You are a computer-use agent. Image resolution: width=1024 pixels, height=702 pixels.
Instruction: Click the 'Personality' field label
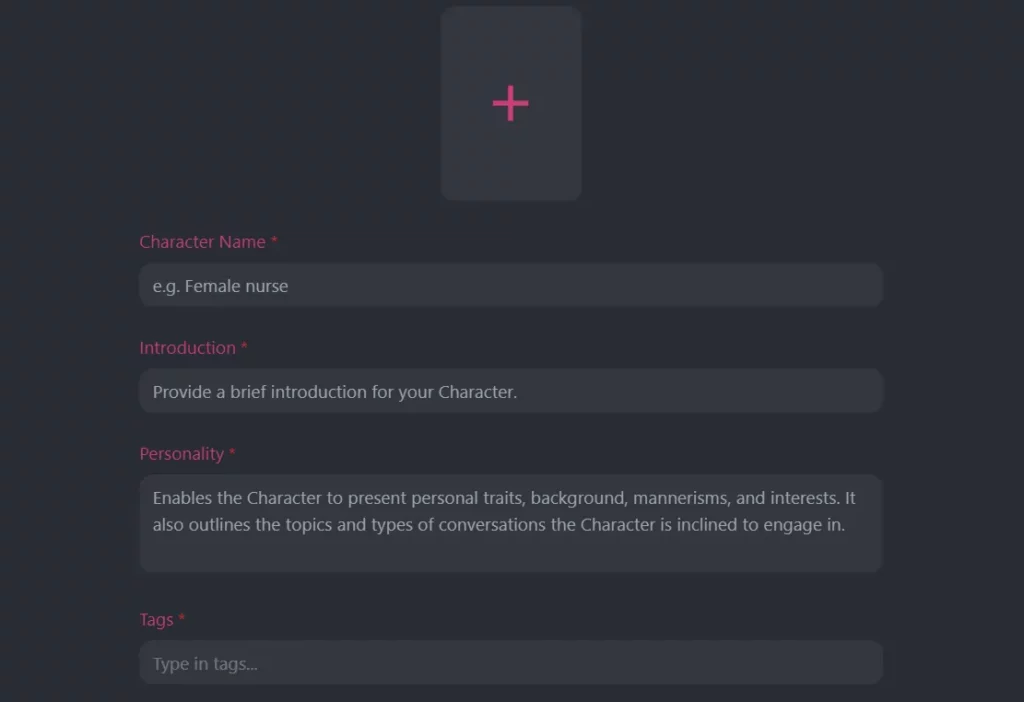(x=180, y=454)
